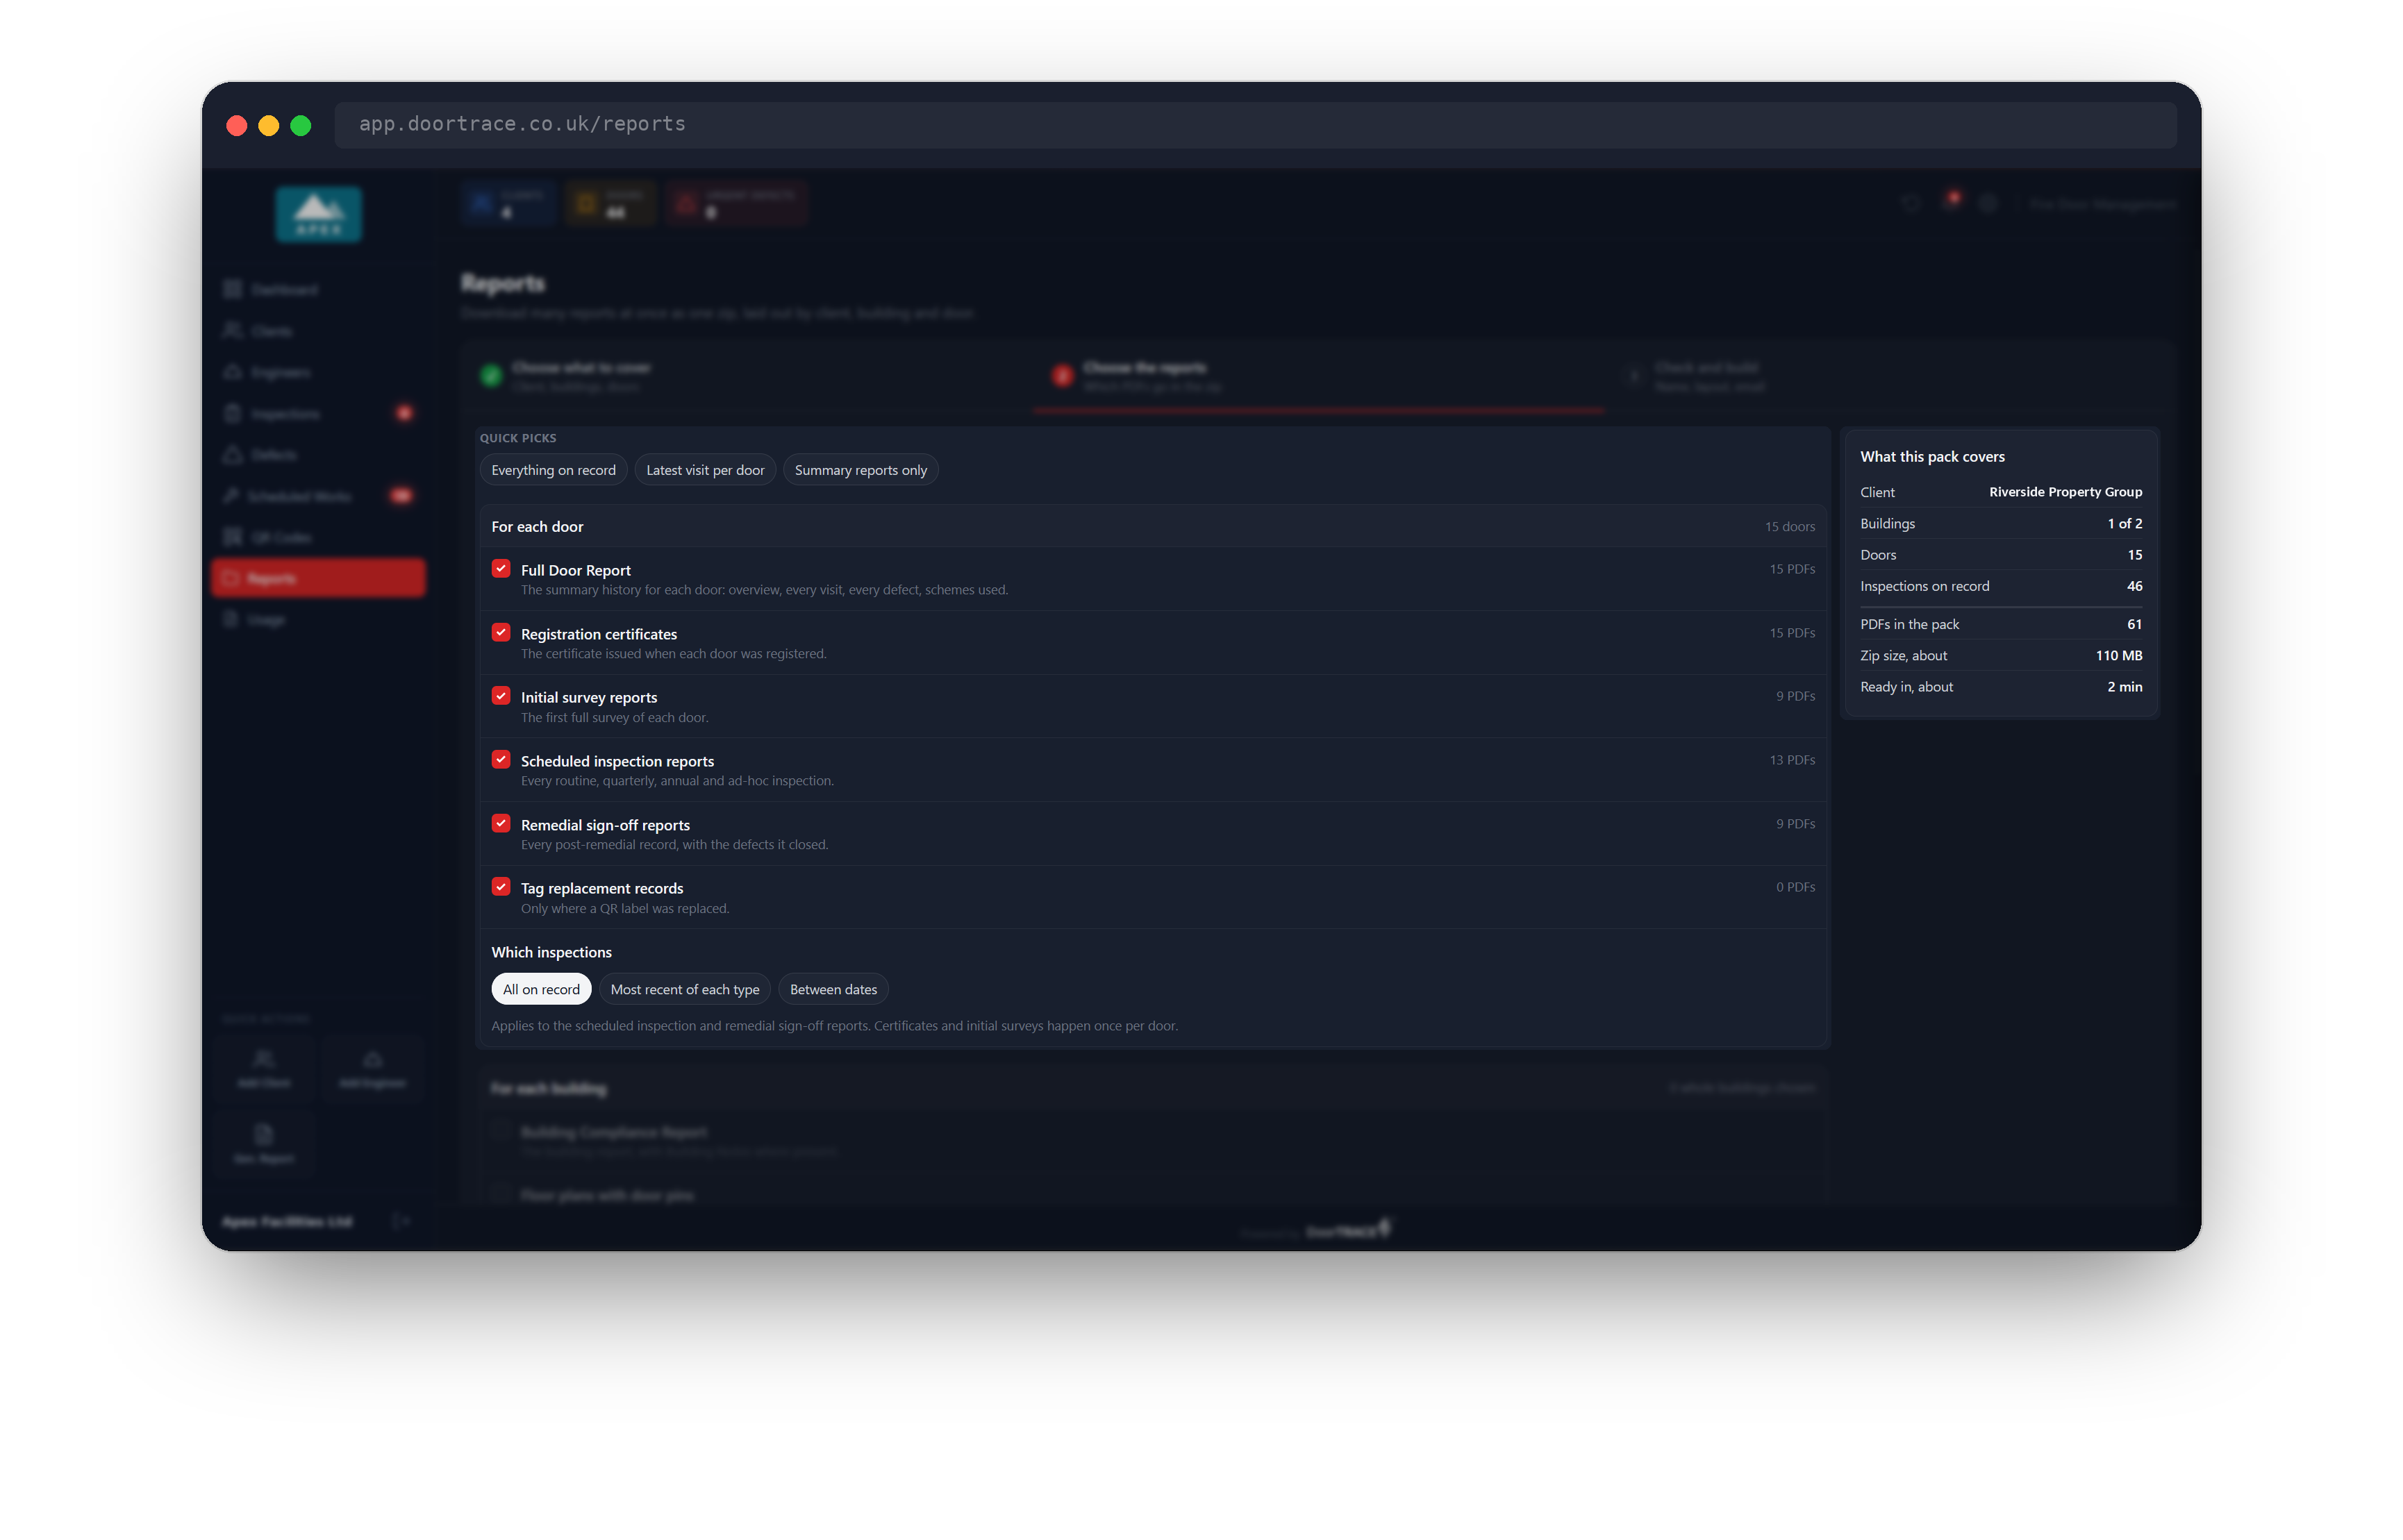The height and width of the screenshot is (1540, 2403).
Task: Disable the Remedial sign-off reports checkbox
Action: coord(501,823)
